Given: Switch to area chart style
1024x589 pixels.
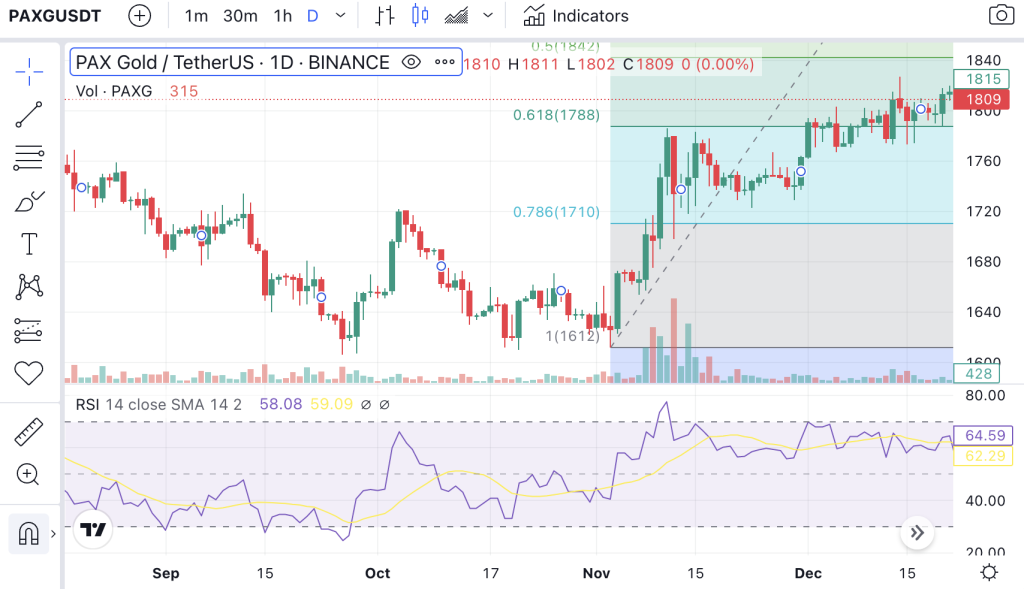Looking at the screenshot, I should (x=456, y=16).
